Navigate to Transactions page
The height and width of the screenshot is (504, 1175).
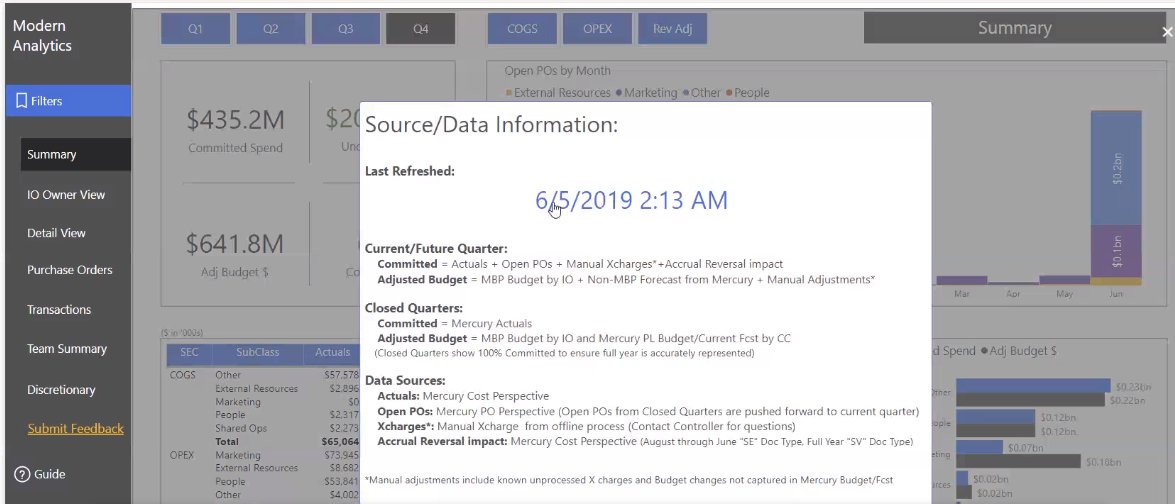pos(59,309)
